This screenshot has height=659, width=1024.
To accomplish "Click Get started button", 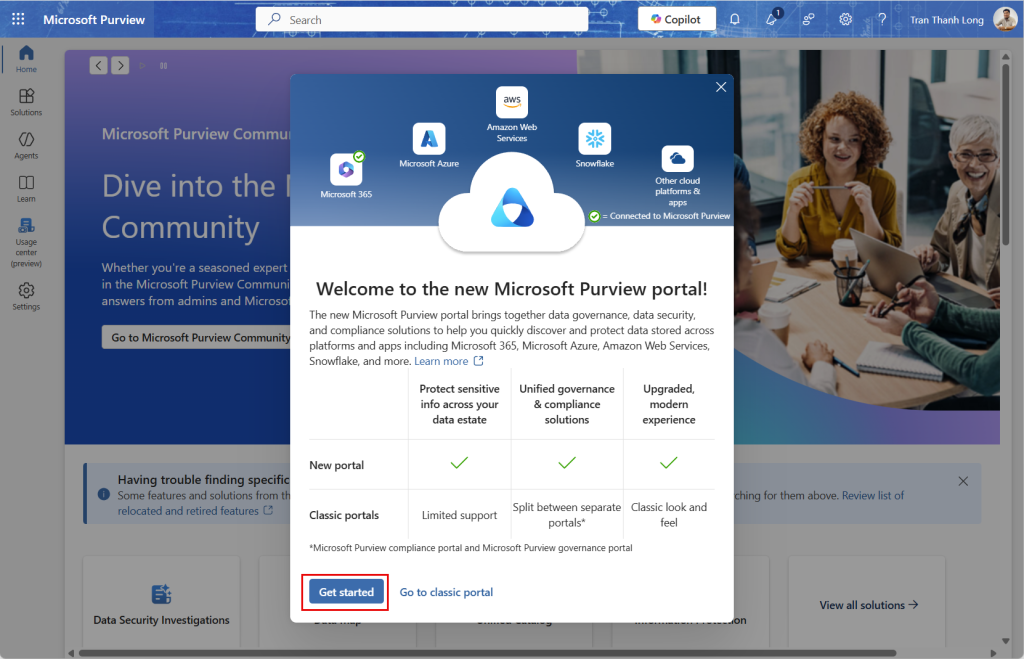I will point(346,592).
